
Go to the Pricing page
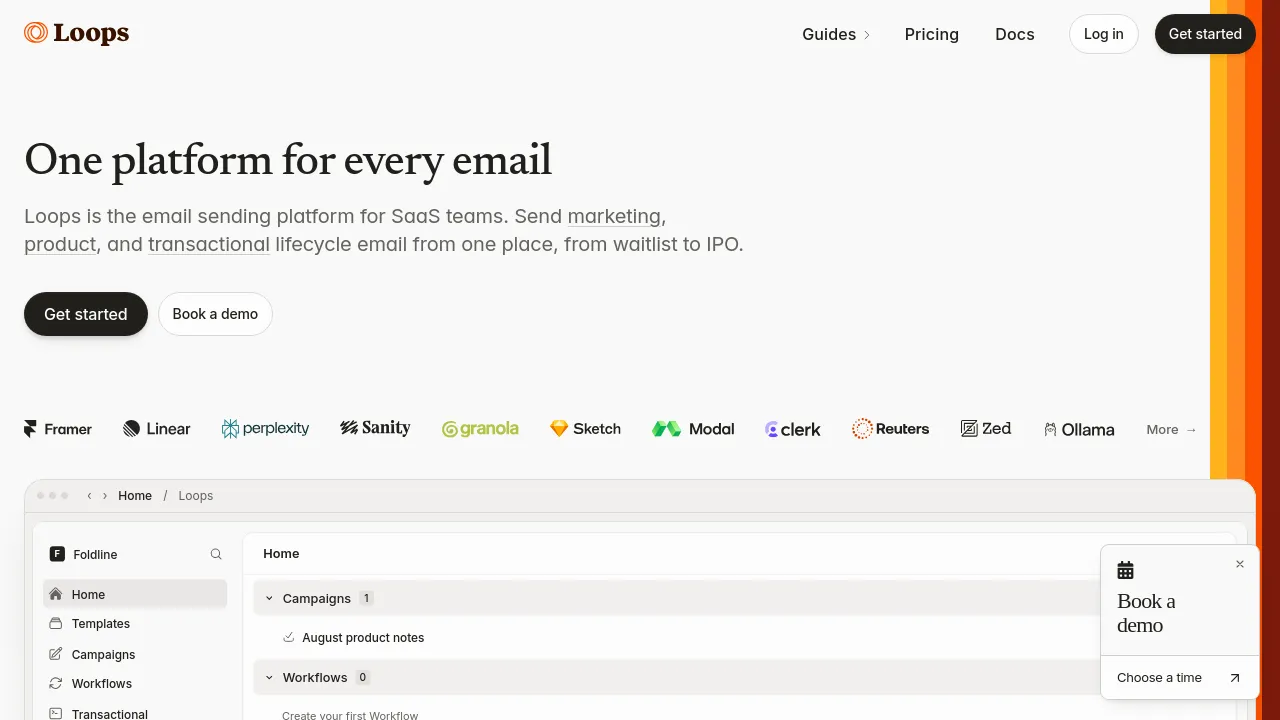point(931,34)
